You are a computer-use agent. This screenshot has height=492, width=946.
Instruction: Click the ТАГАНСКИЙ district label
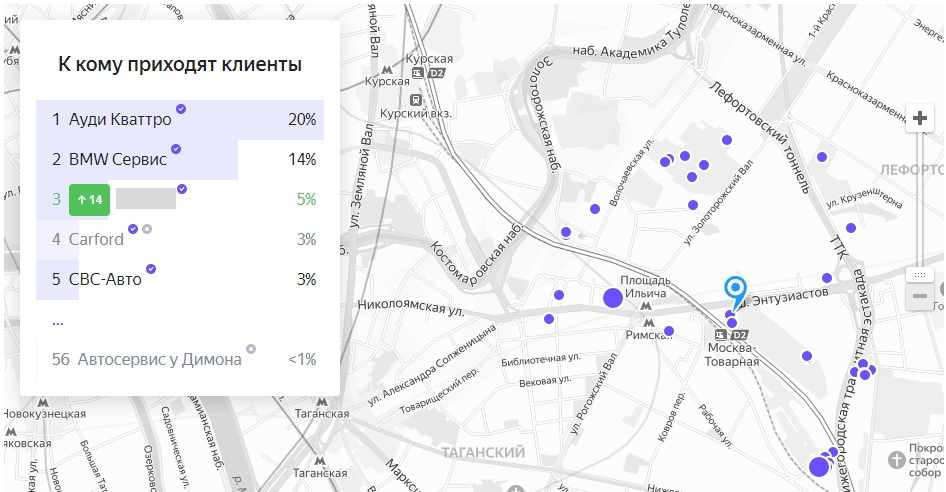pos(483,452)
